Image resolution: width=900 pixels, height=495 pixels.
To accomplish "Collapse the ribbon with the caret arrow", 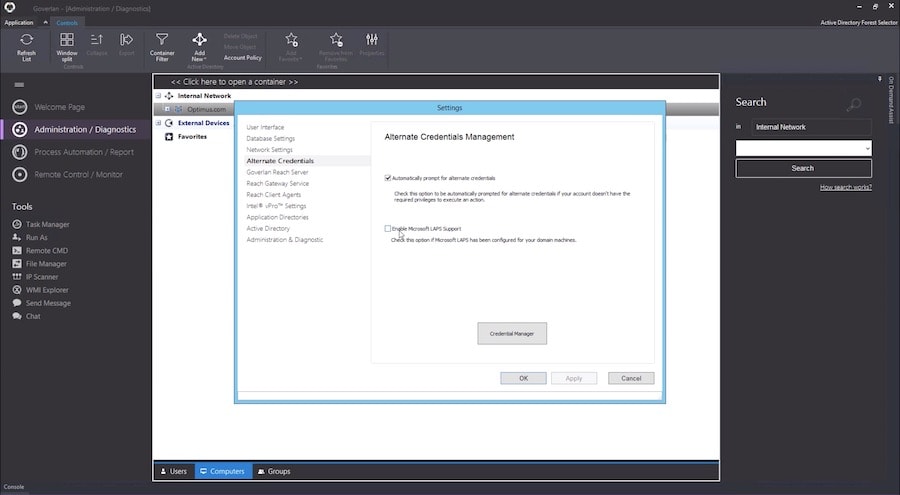I will pos(45,22).
